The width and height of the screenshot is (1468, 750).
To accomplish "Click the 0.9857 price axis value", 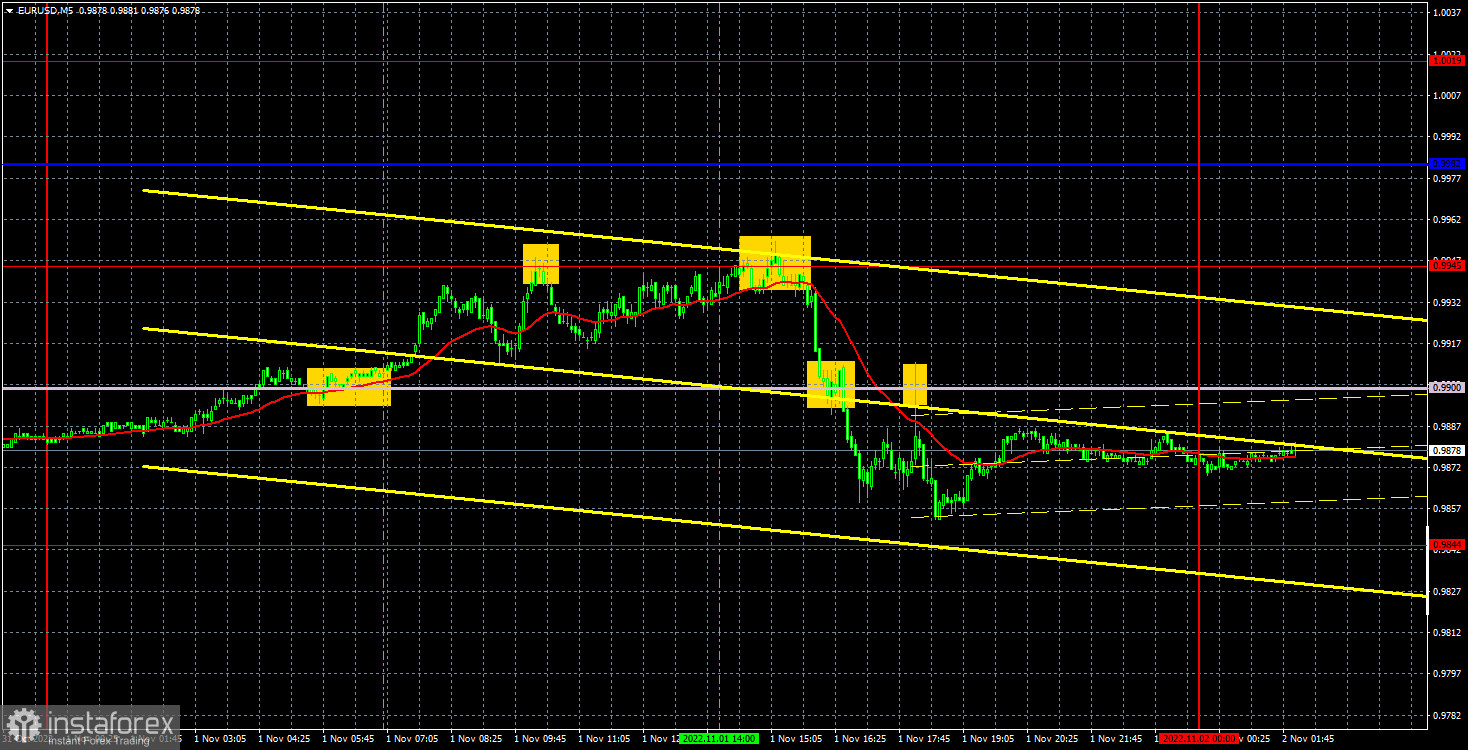I will 1448,509.
